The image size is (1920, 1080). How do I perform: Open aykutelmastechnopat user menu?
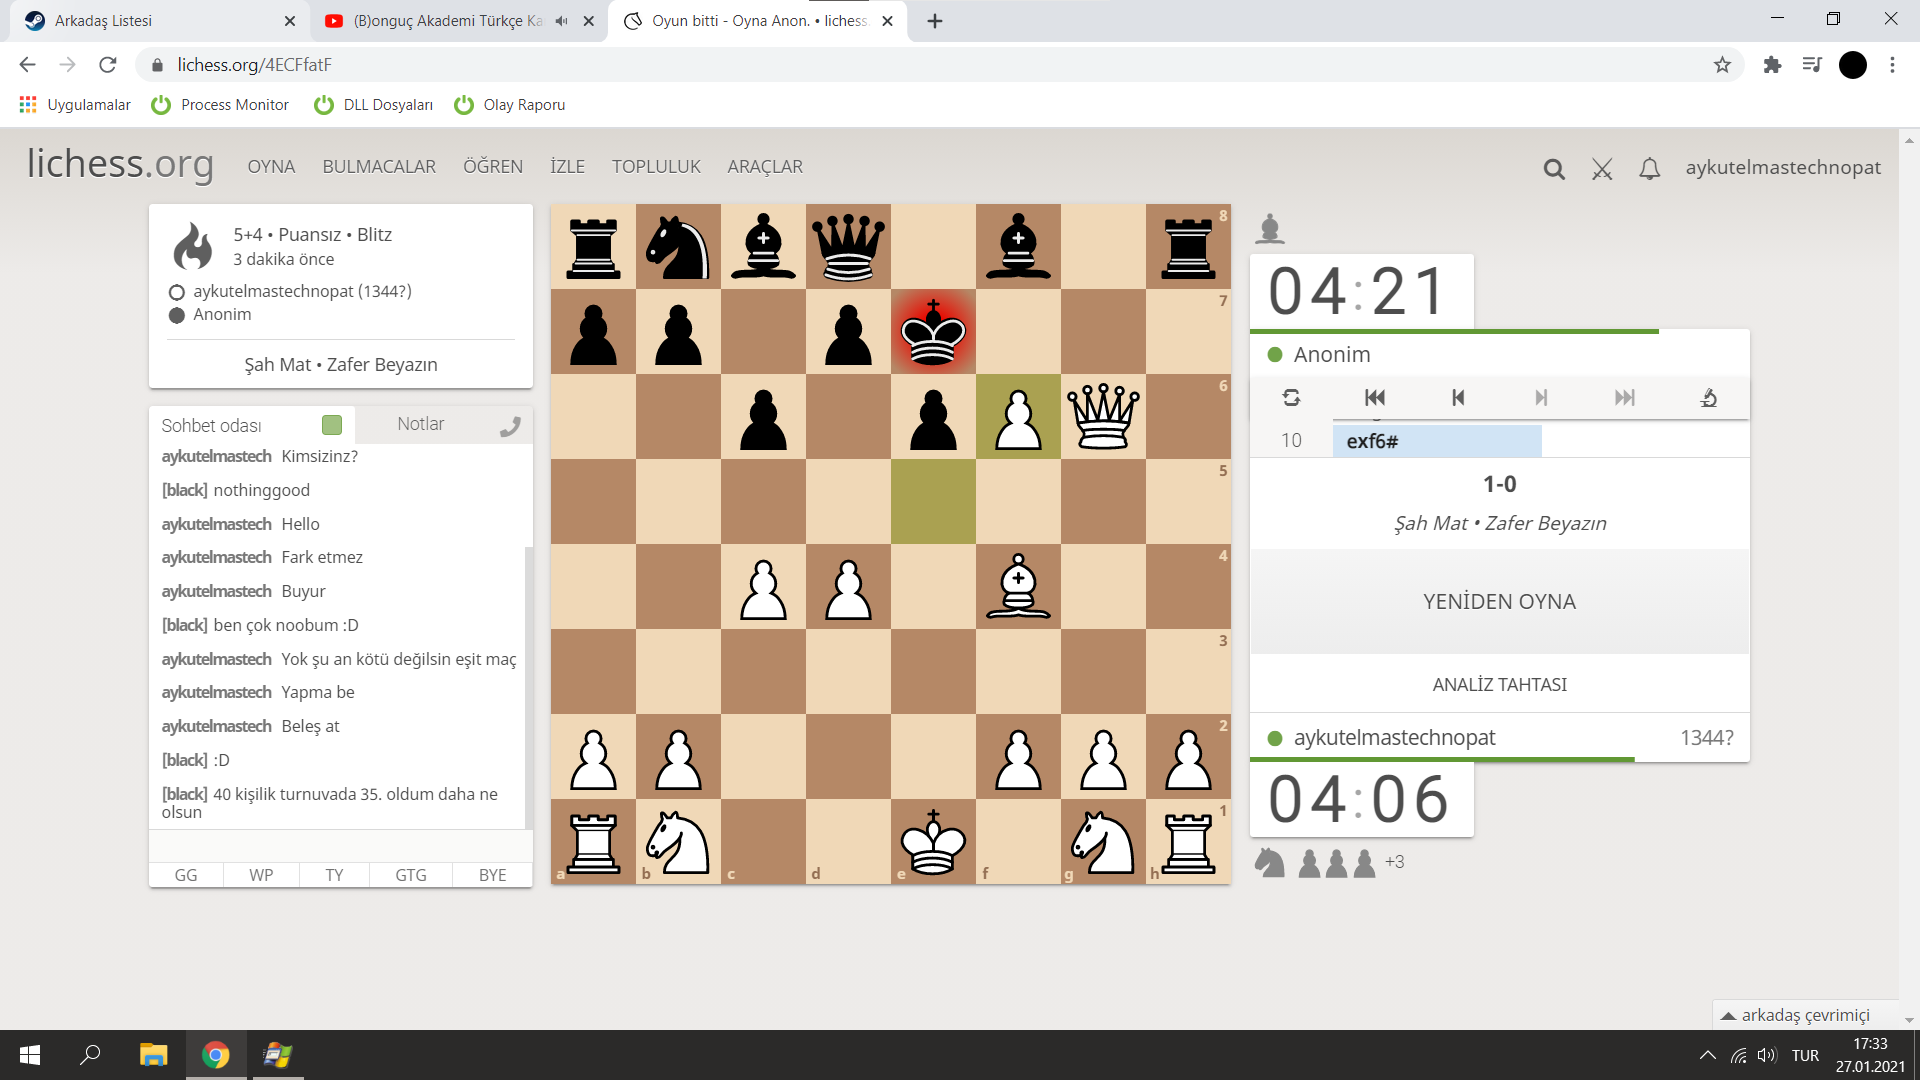coord(1782,167)
